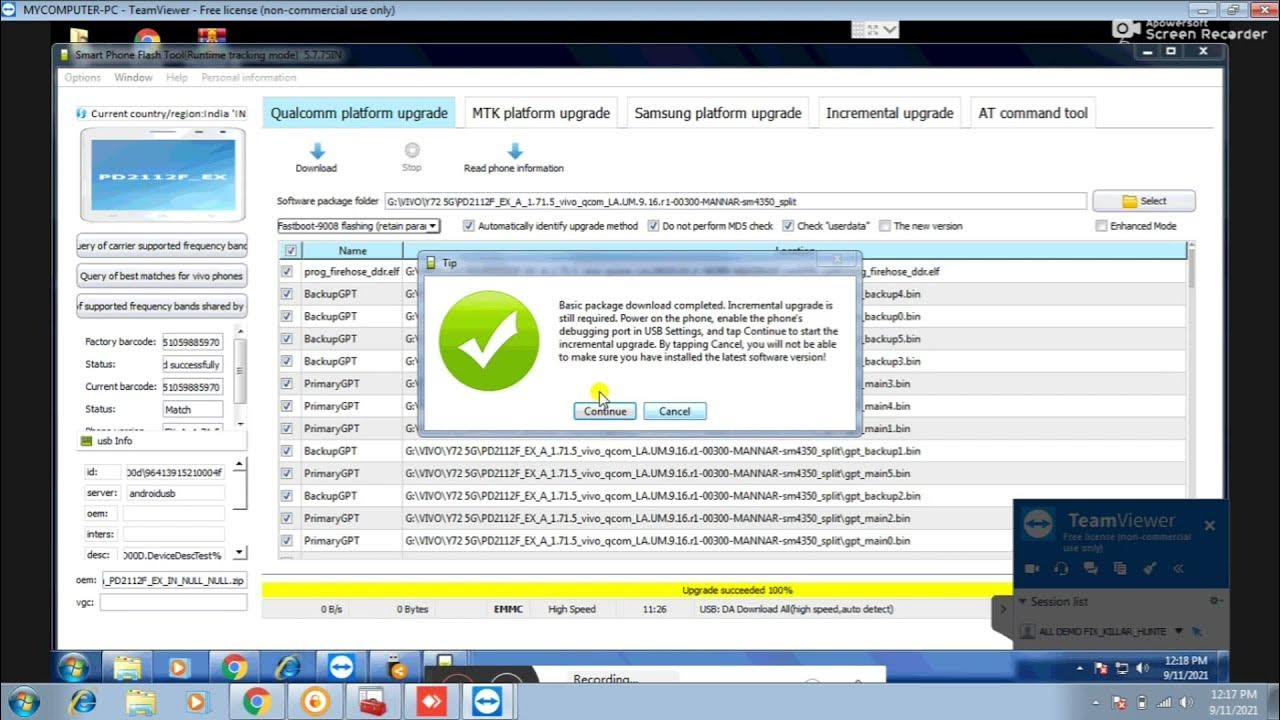Toggle select-all checkbox in table header
The width and height of the screenshot is (1280, 720).
290,251
